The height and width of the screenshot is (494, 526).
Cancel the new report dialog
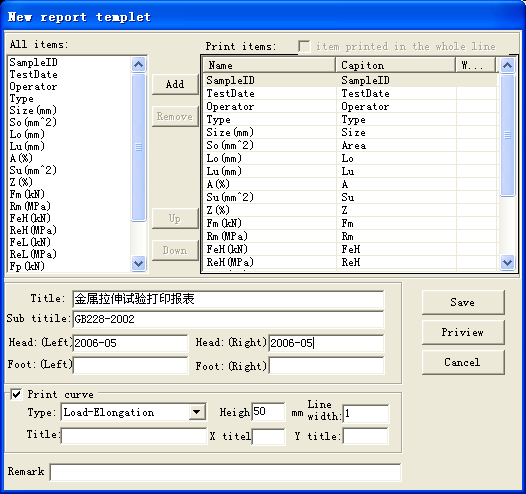(463, 362)
